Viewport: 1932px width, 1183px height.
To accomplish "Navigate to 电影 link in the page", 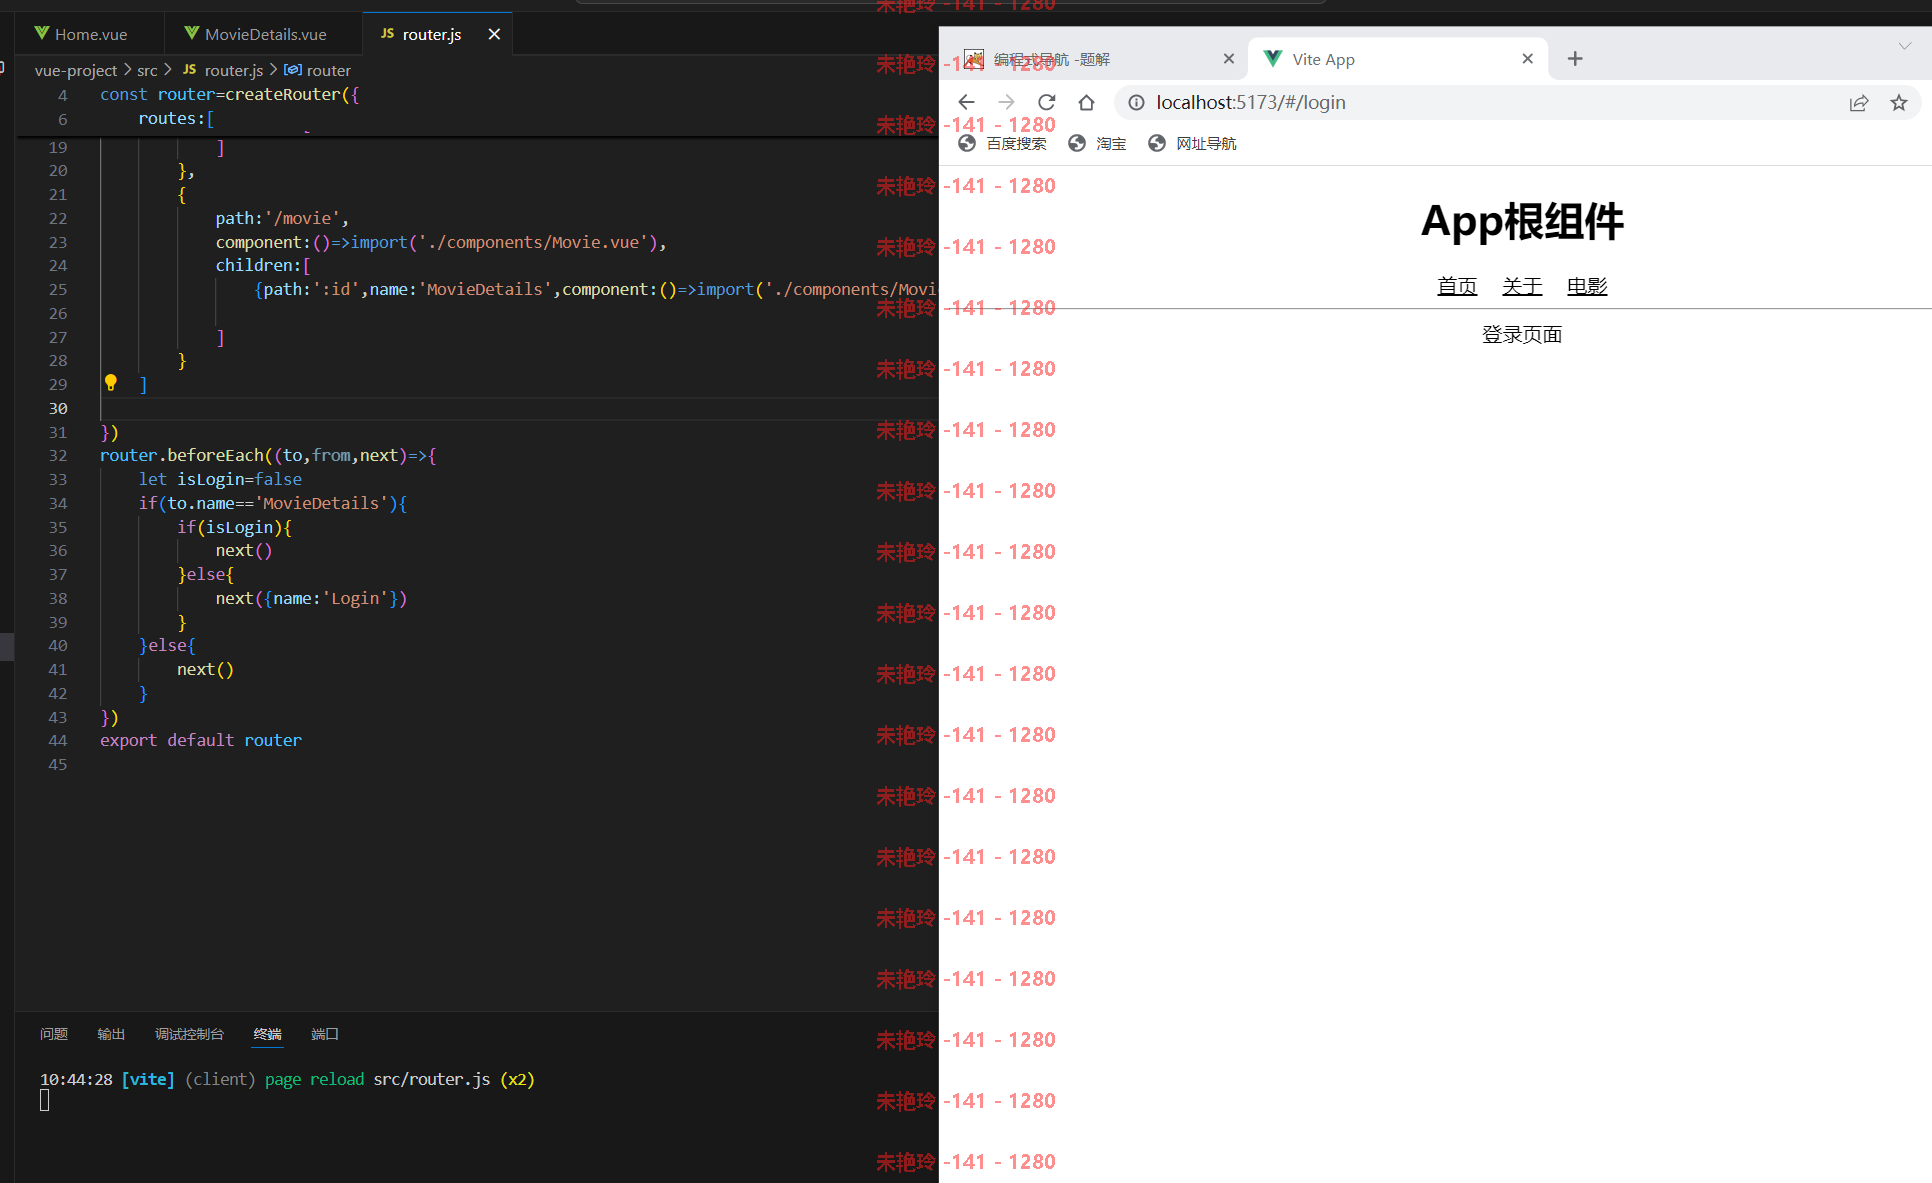I will coord(1587,286).
